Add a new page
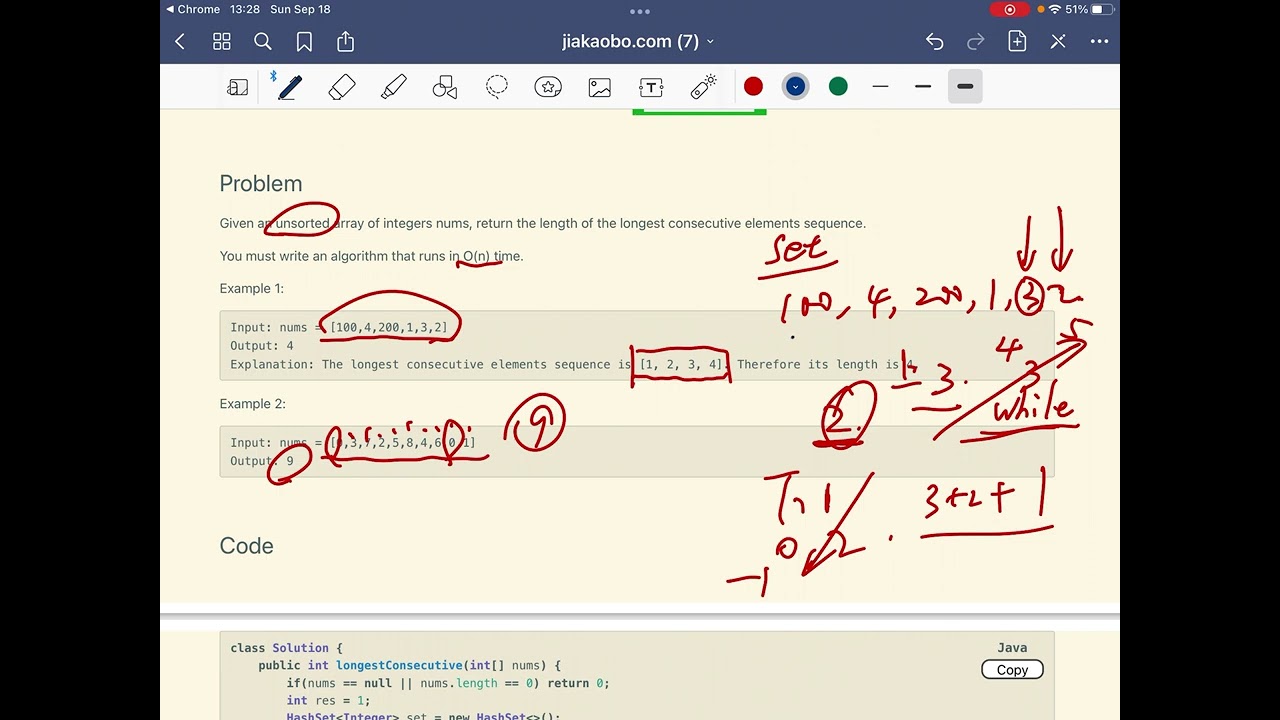 (x=1017, y=42)
